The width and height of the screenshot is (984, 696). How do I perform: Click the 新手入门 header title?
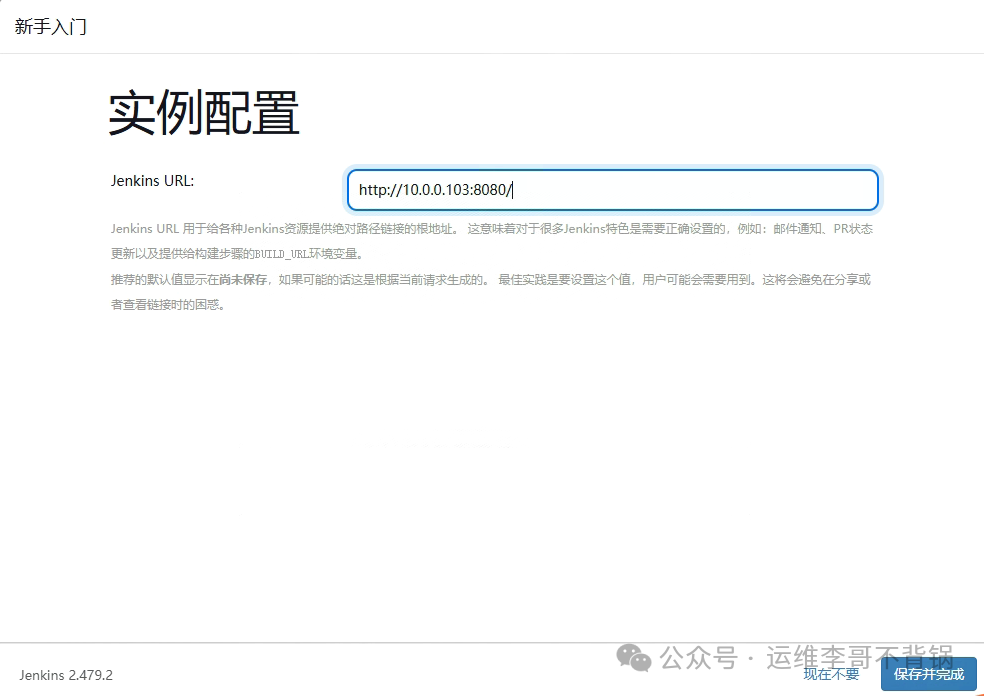[x=51, y=27]
